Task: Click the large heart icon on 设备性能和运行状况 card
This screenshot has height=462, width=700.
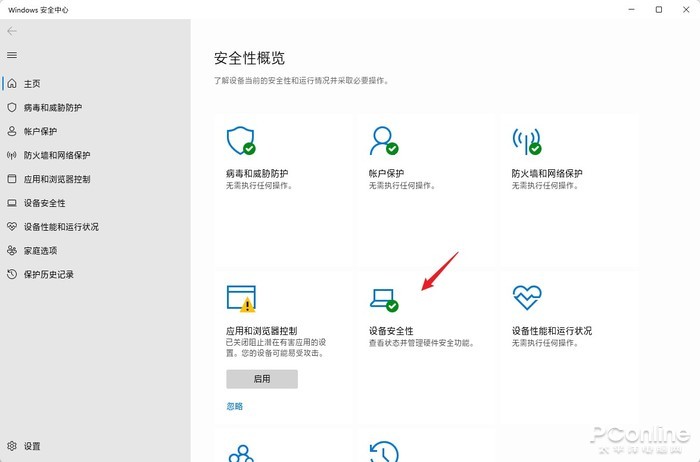Action: pyautogui.click(x=527, y=298)
